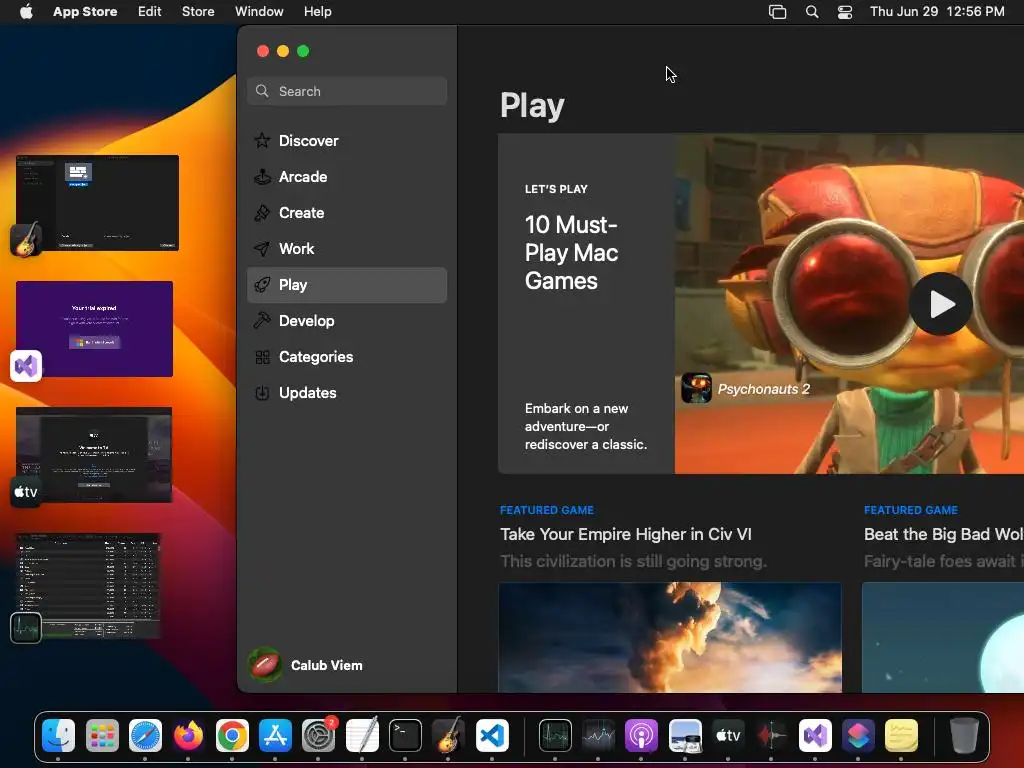Image resolution: width=1024 pixels, height=768 pixels.
Task: Open the Trash in the Dock
Action: click(x=964, y=736)
